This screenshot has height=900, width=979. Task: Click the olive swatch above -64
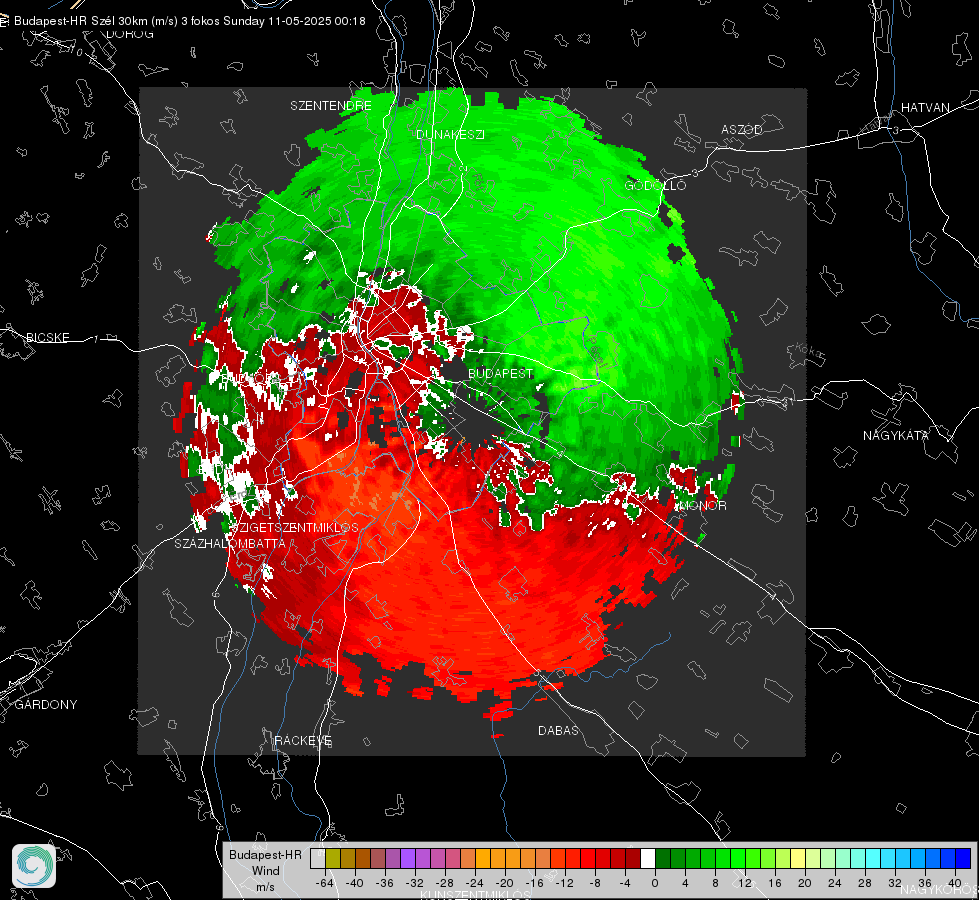pyautogui.click(x=333, y=858)
